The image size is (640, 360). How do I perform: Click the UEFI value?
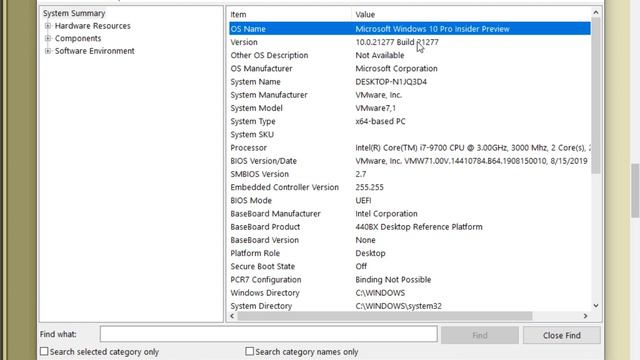click(x=363, y=200)
